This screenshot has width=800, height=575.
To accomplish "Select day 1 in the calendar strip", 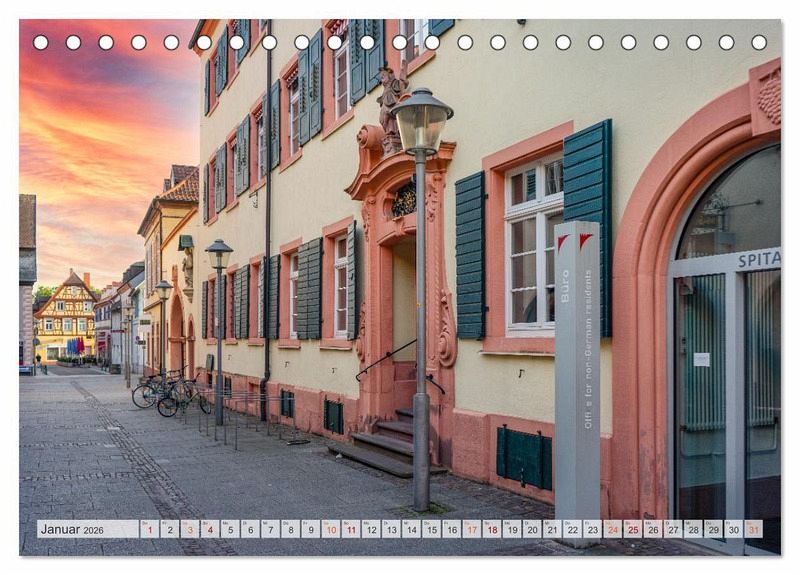I will 149,529.
